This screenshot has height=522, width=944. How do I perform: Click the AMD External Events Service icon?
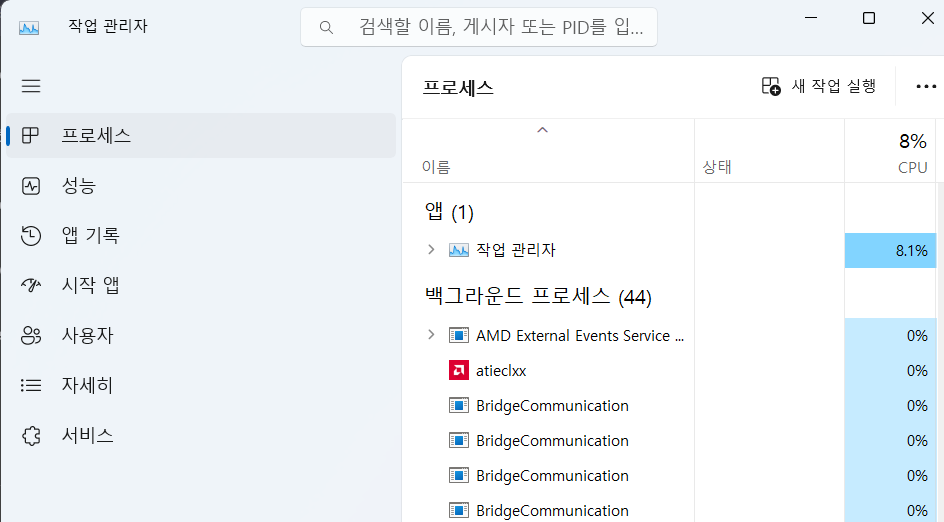coord(459,335)
